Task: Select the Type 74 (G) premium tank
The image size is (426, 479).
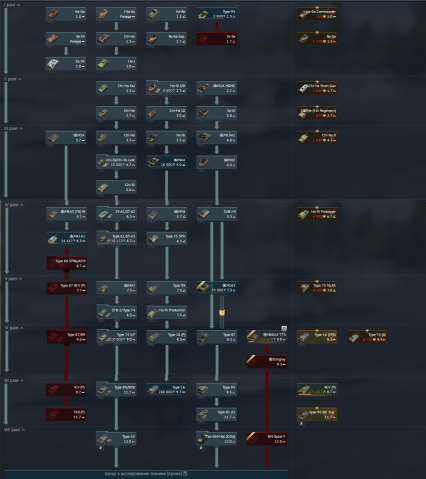Action: (x=367, y=337)
